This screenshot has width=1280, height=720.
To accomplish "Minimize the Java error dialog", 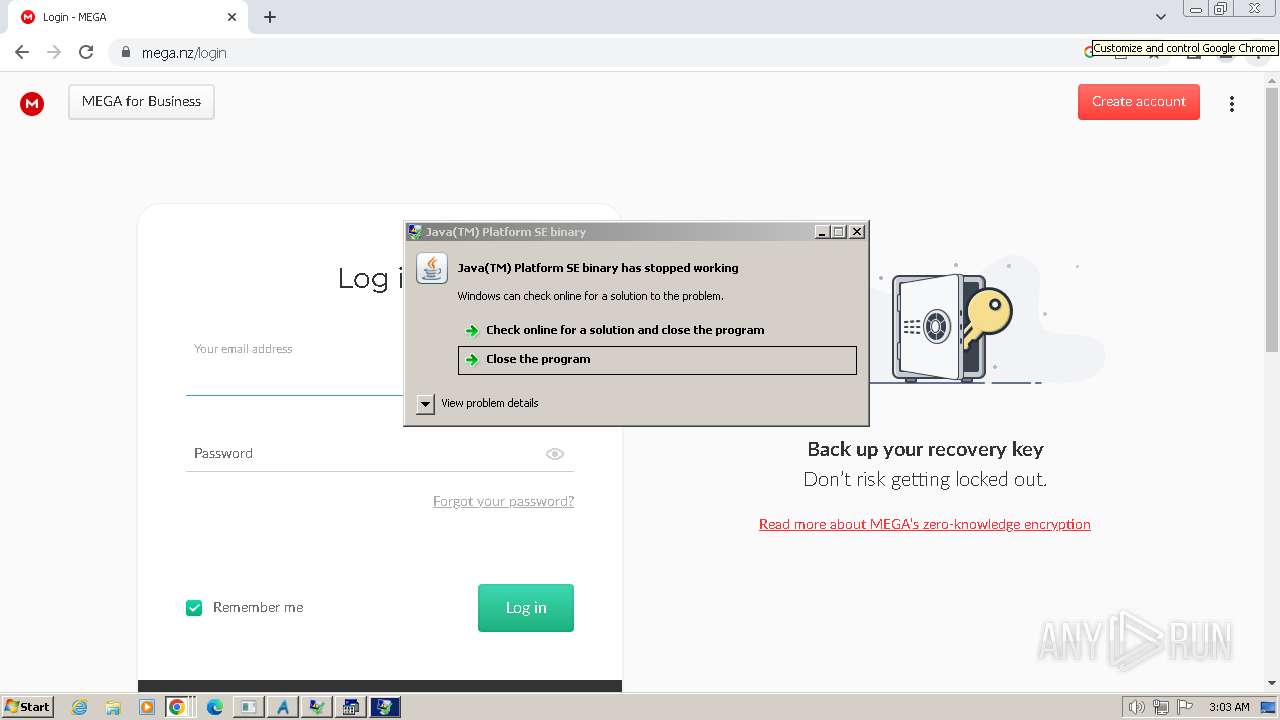I will tap(822, 232).
